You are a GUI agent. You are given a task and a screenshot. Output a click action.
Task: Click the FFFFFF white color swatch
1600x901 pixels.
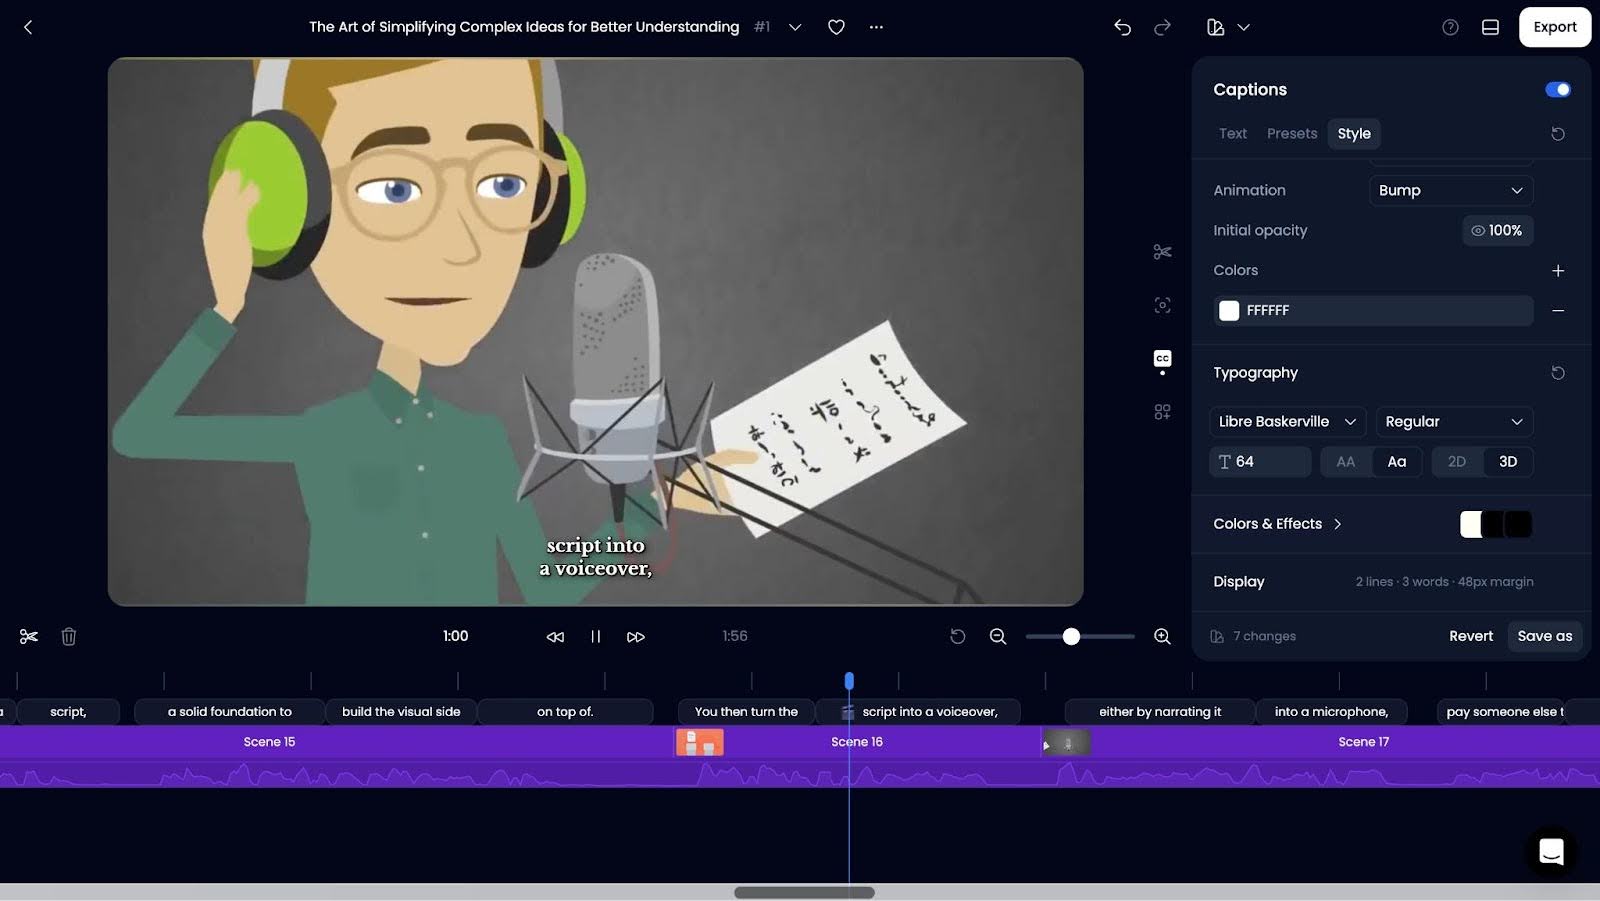[1229, 311]
